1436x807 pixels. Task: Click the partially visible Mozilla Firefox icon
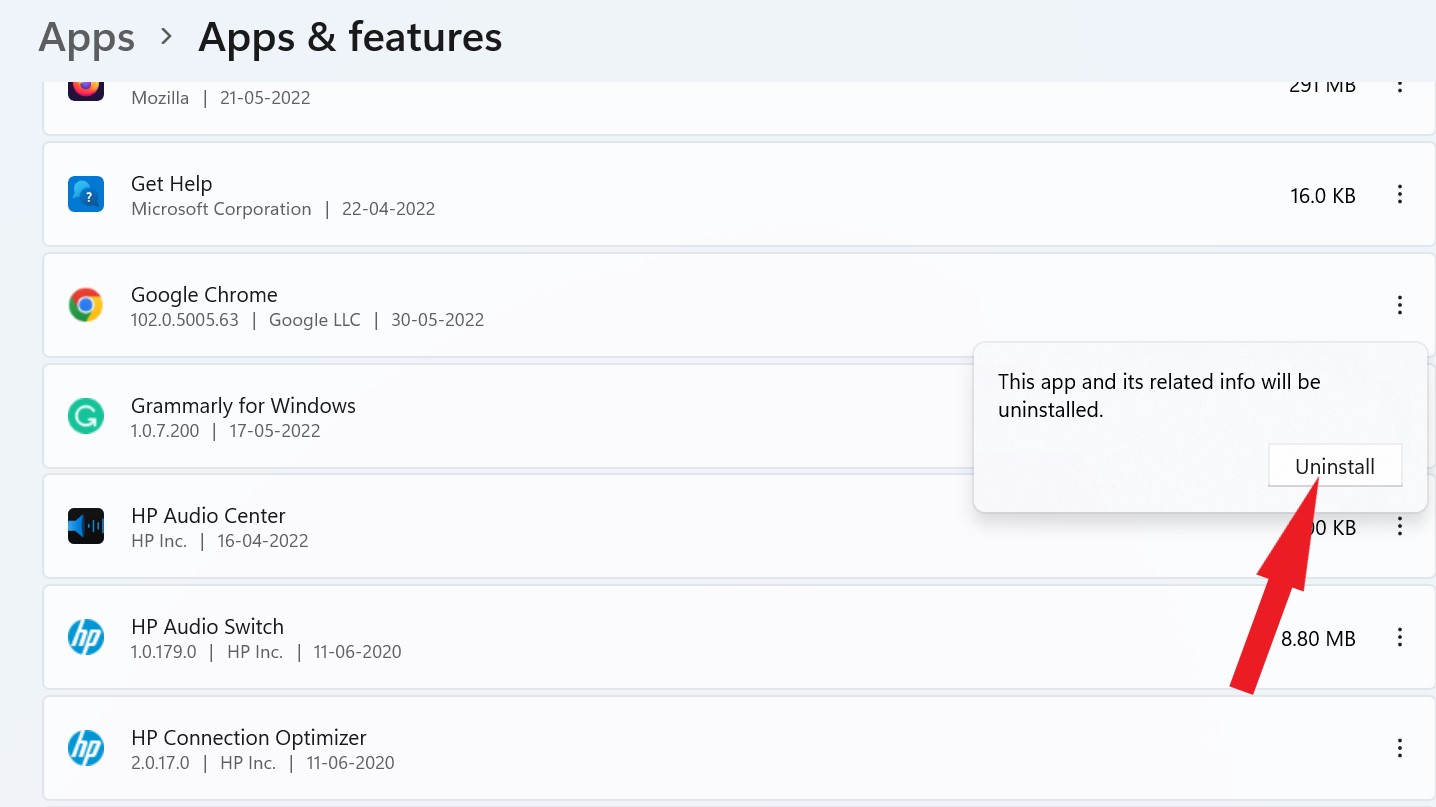[86, 87]
